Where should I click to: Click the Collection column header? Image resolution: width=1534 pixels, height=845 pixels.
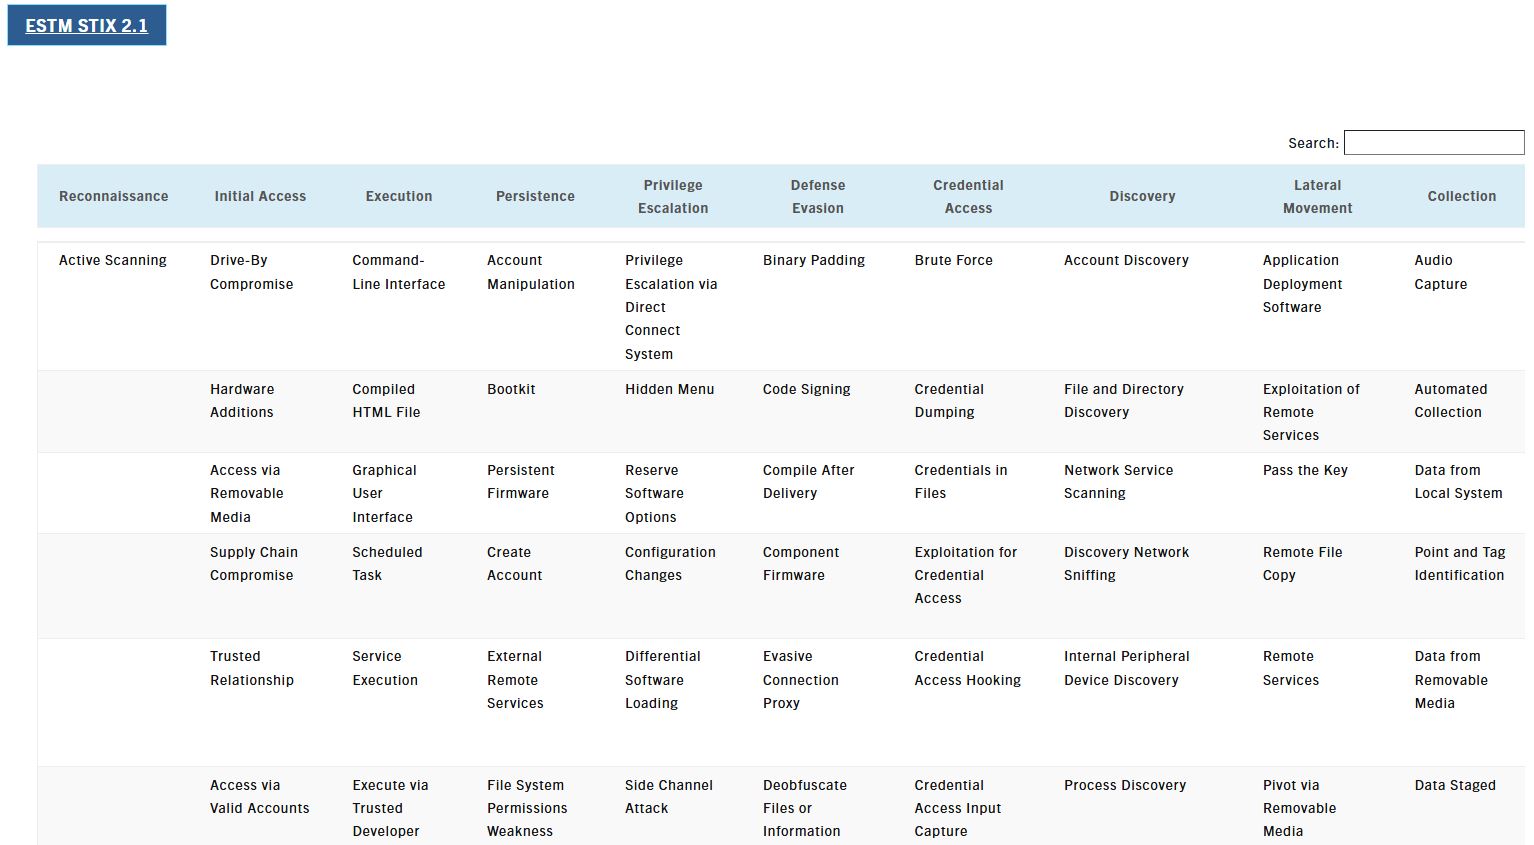pos(1461,197)
